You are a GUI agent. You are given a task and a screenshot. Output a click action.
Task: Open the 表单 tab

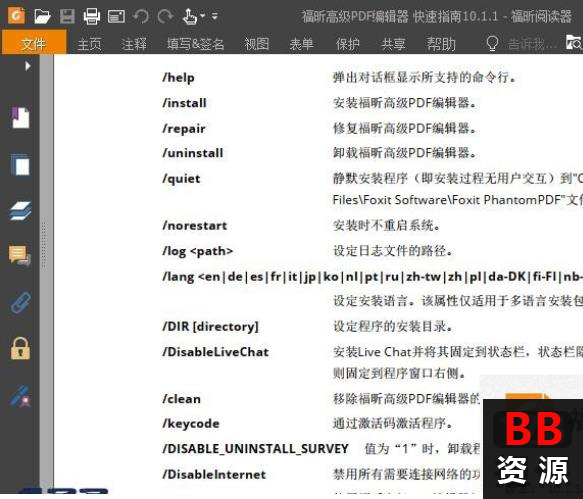[302, 44]
